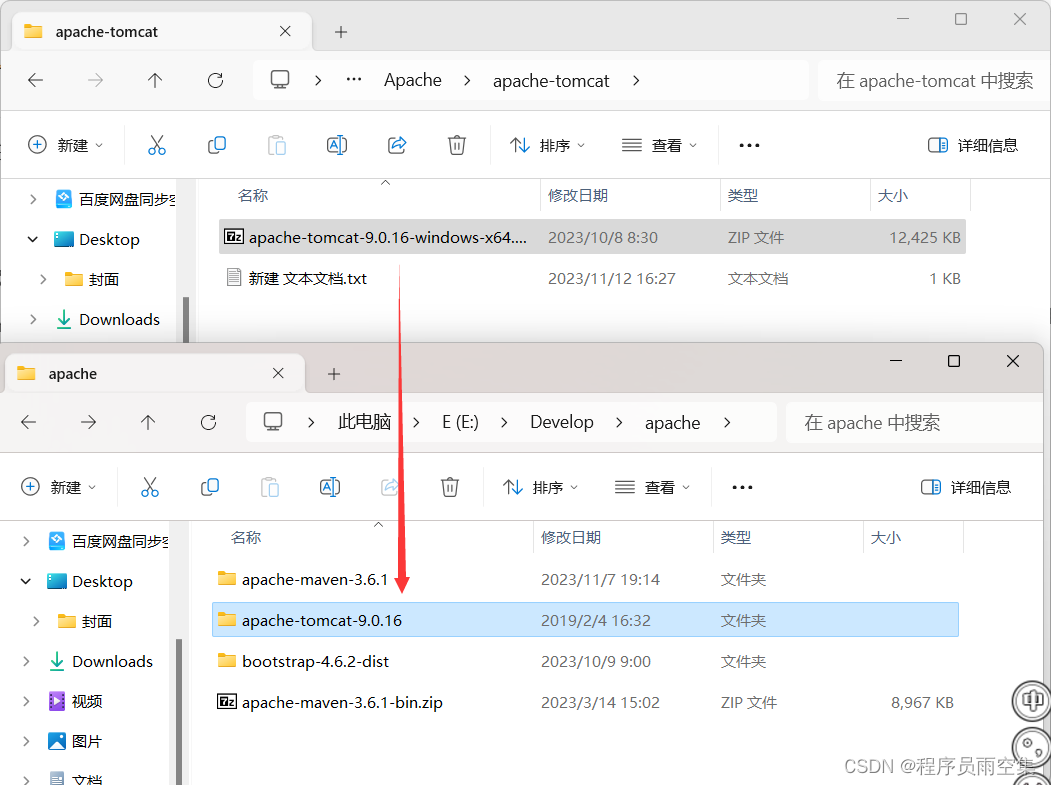Image resolution: width=1051 pixels, height=785 pixels.
Task: Click Delete trash icon in apache window
Action: pos(450,487)
